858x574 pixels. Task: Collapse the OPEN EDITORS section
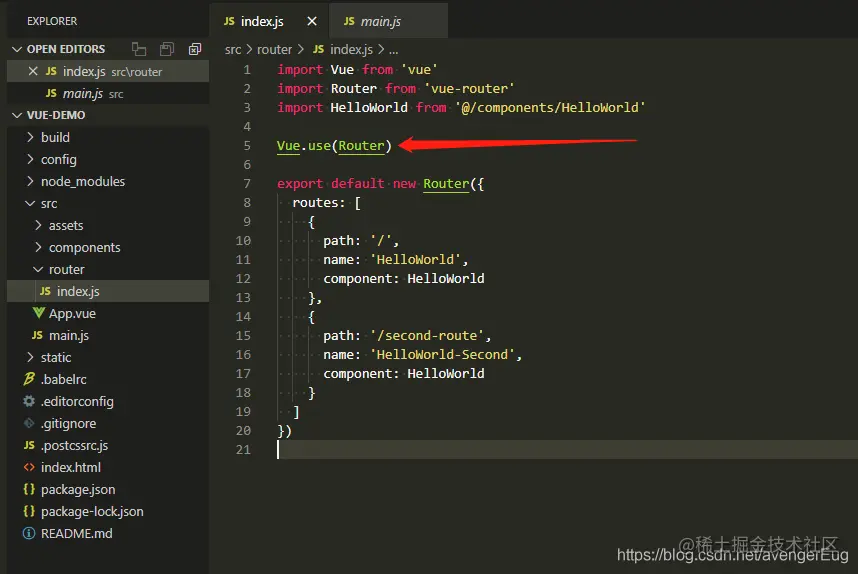(17, 49)
